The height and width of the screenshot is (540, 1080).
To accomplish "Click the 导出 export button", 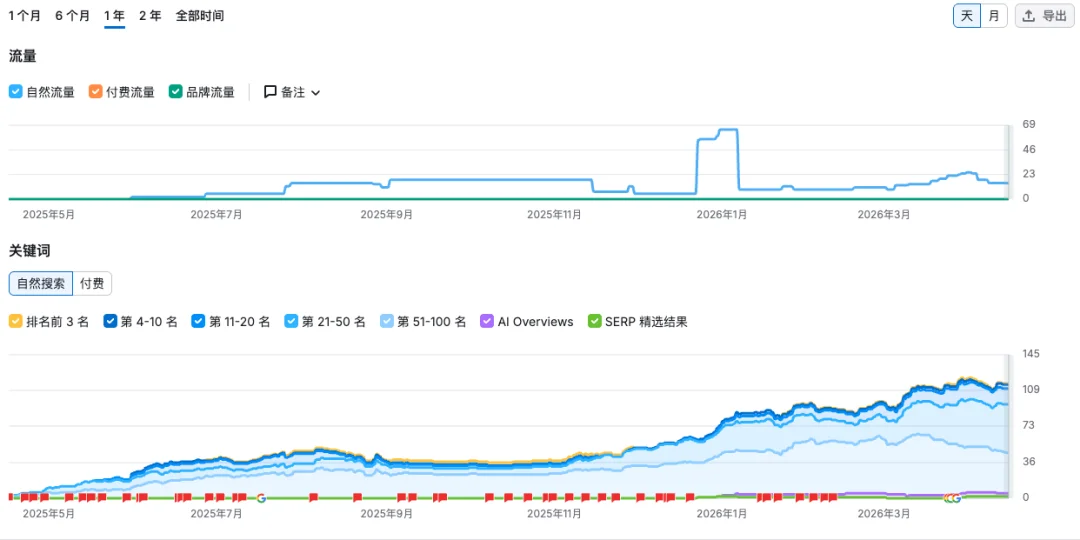I will point(1045,16).
